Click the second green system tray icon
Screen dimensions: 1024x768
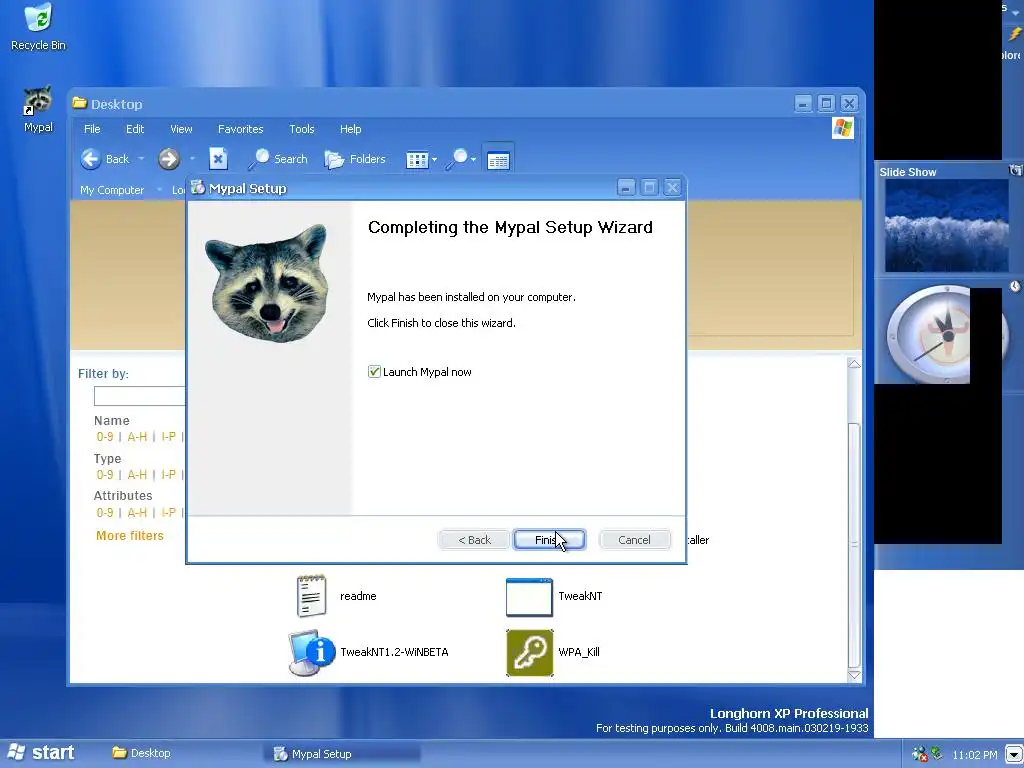(x=936, y=754)
